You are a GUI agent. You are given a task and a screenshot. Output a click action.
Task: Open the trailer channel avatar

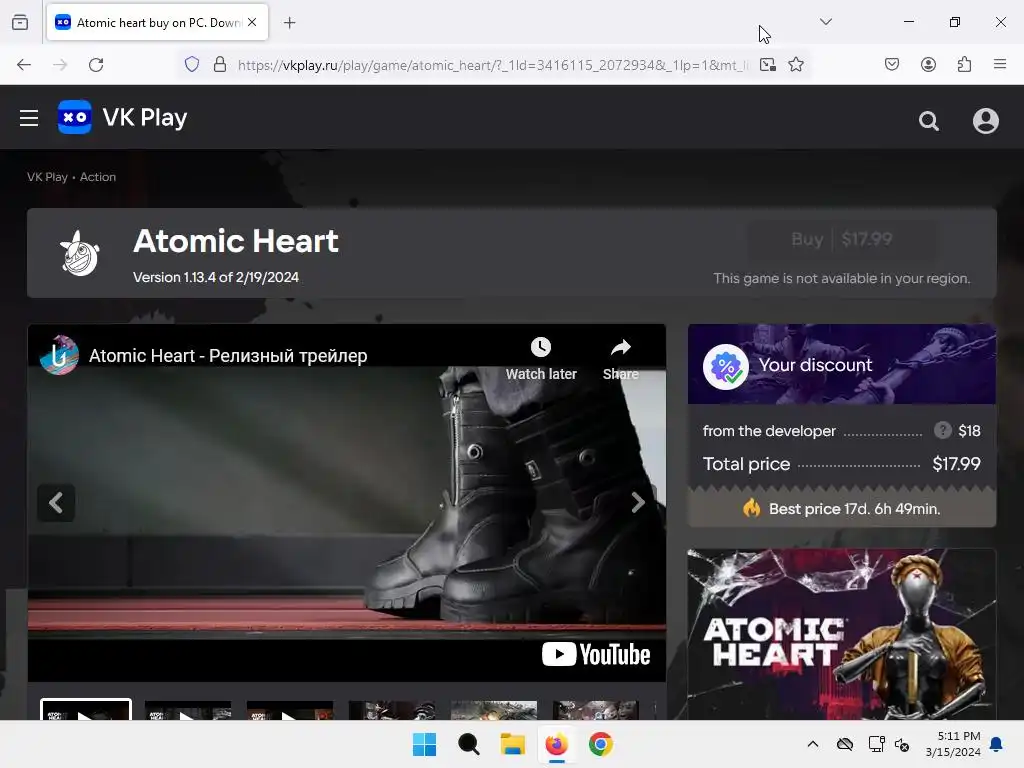[59, 355]
